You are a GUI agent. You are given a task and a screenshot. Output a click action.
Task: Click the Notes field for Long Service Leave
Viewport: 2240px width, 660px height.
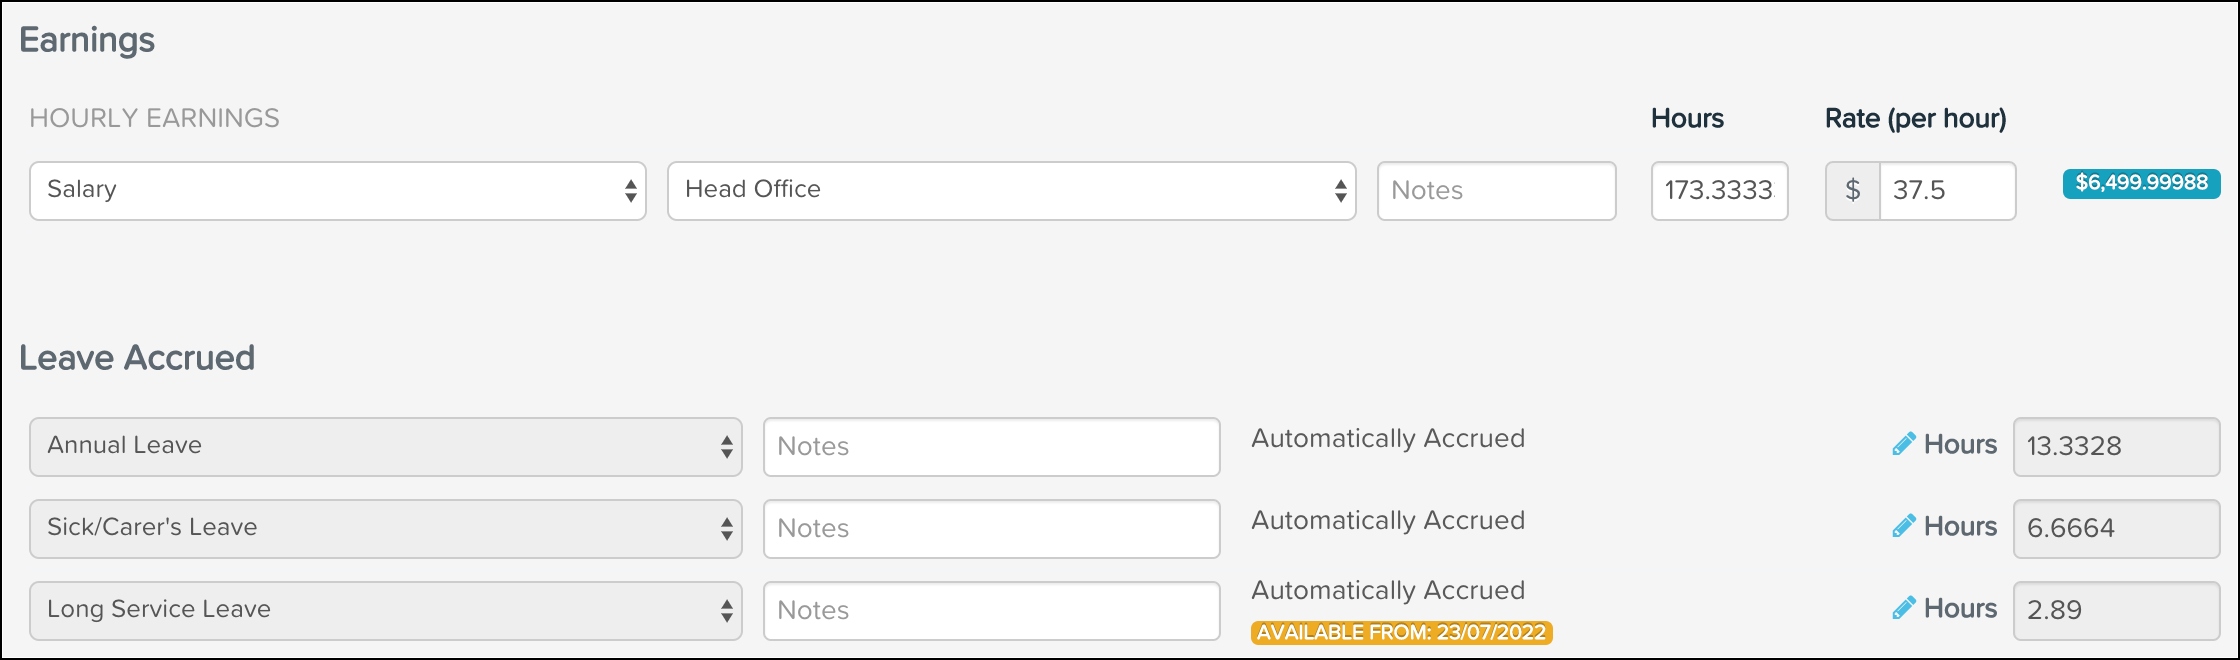coord(990,610)
